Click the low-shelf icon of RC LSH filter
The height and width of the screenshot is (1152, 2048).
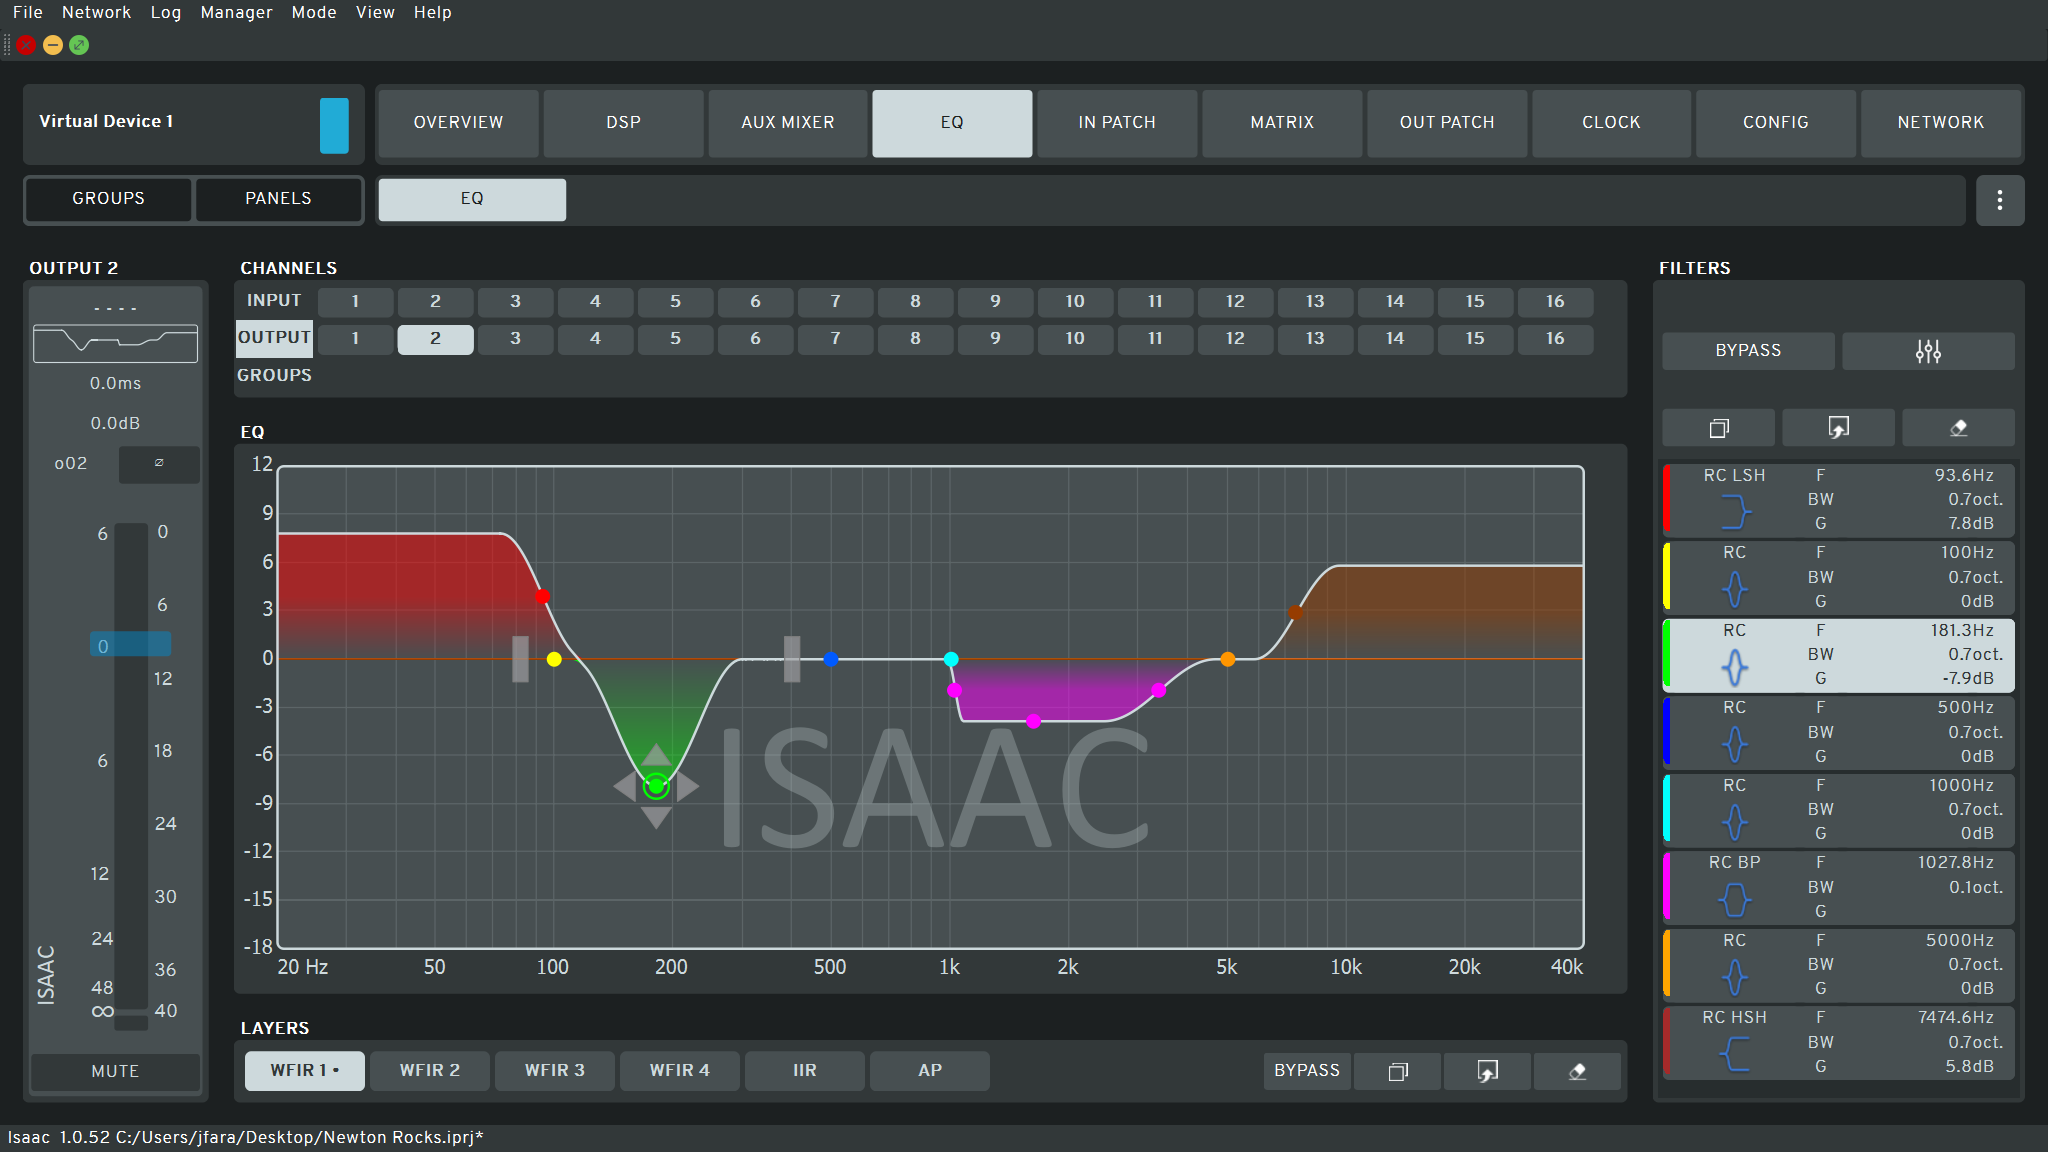click(1735, 512)
